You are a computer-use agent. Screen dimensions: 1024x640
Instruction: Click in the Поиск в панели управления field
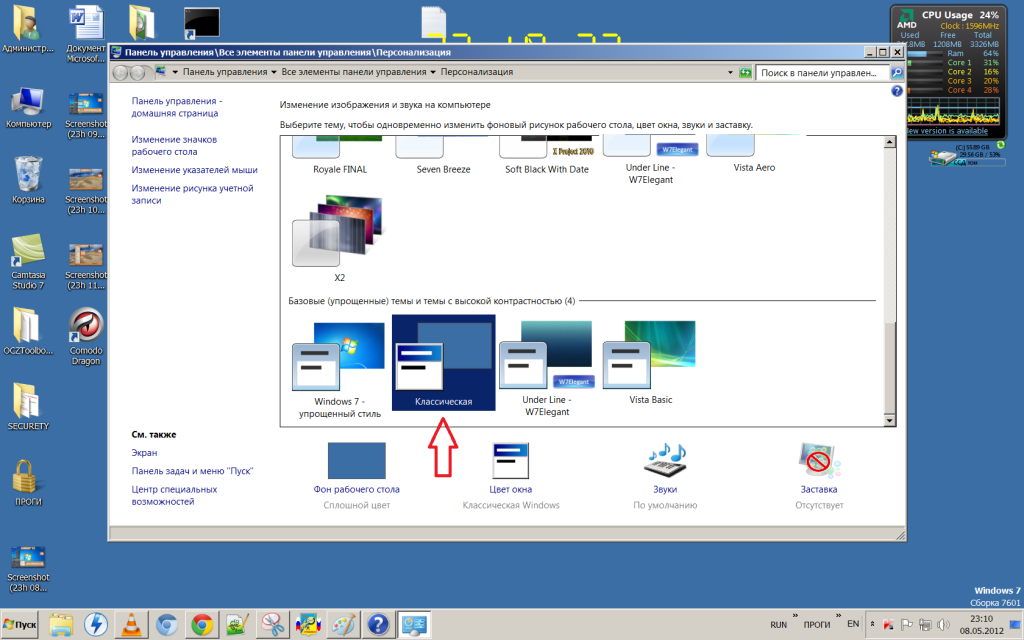(x=822, y=72)
